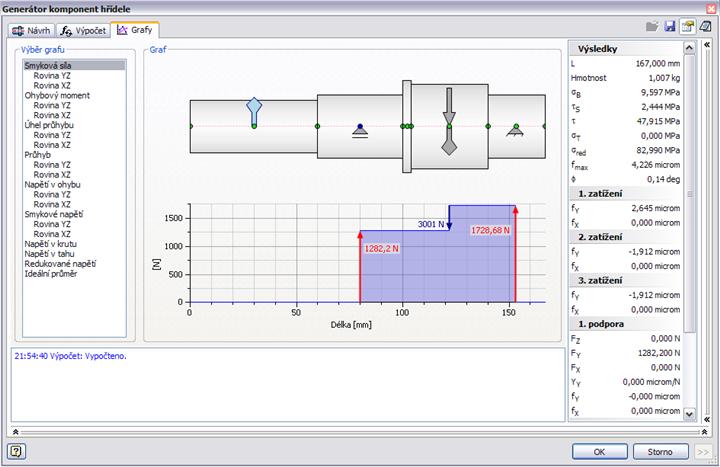
Task: Select Ideální průměr graph entry
Action: pyautogui.click(x=51, y=274)
